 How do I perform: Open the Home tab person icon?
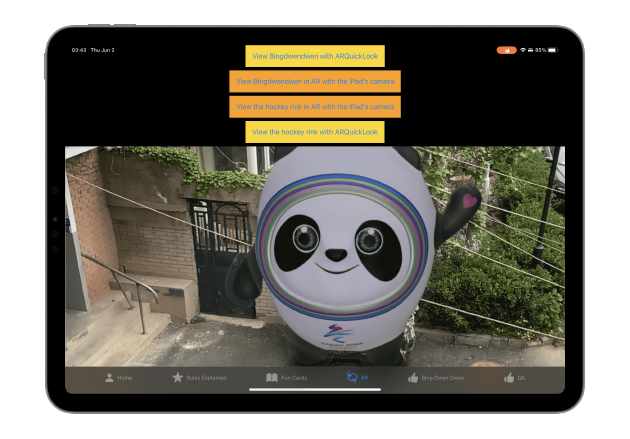(x=109, y=378)
